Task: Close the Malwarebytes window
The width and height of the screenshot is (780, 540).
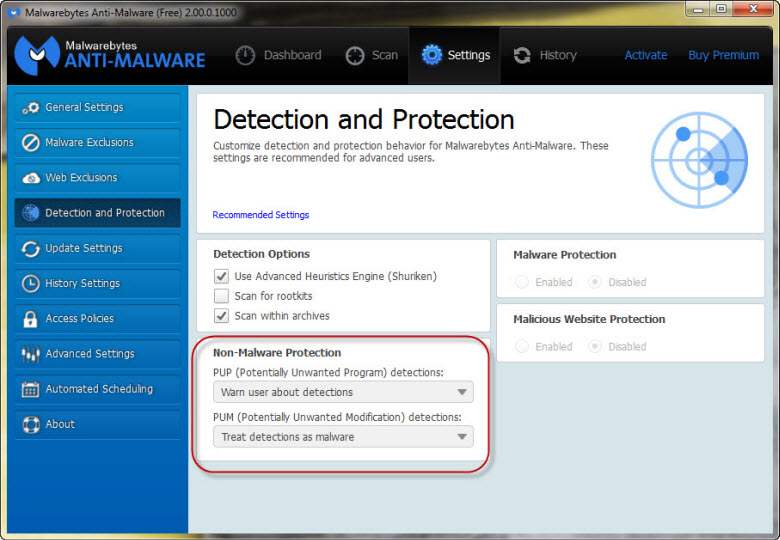Action: 753,9
